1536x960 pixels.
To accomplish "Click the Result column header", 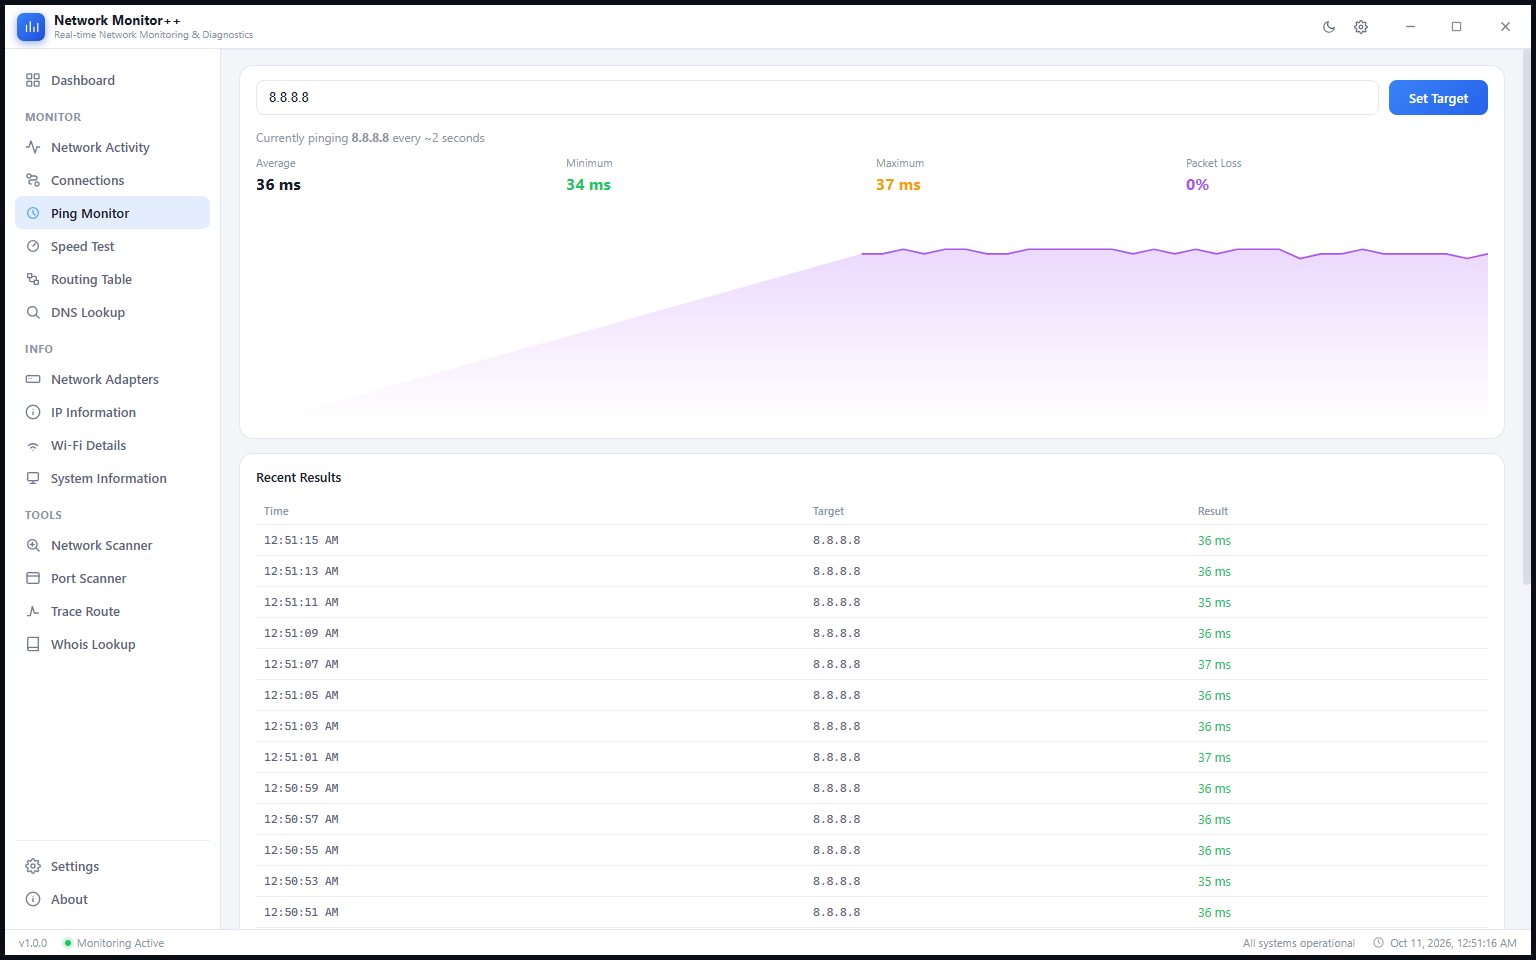I will coord(1213,511).
